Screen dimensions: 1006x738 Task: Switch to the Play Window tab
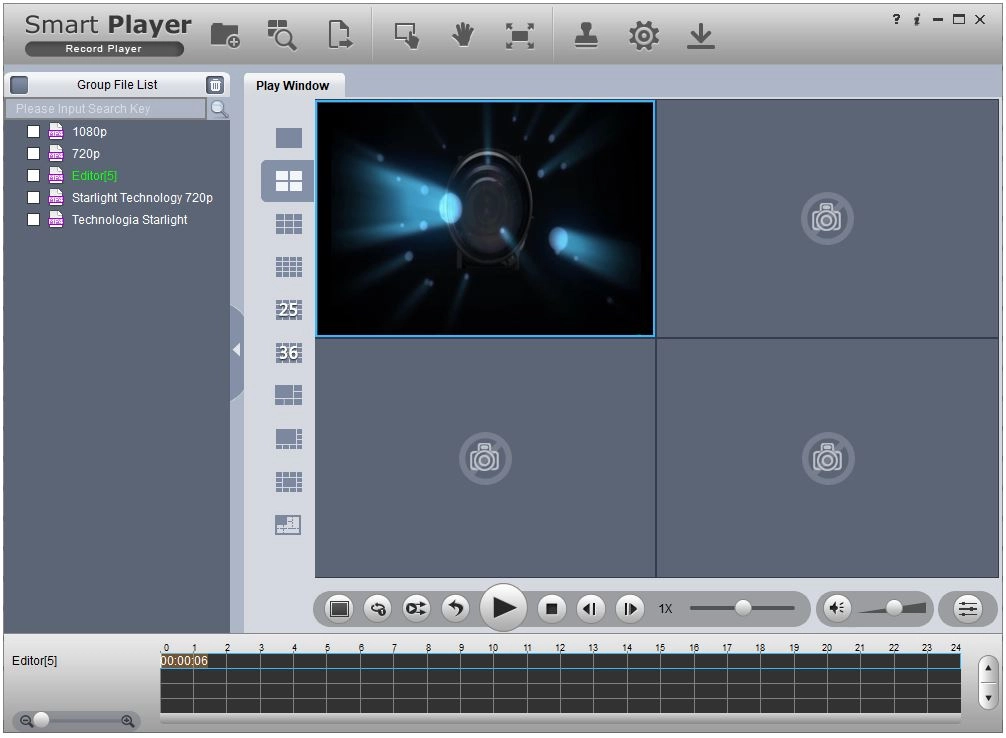(293, 85)
